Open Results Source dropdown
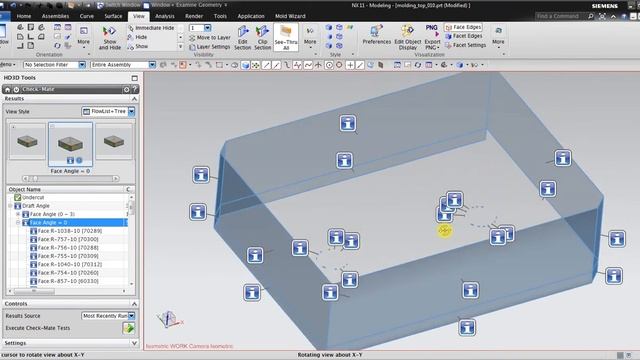 [x=131, y=316]
